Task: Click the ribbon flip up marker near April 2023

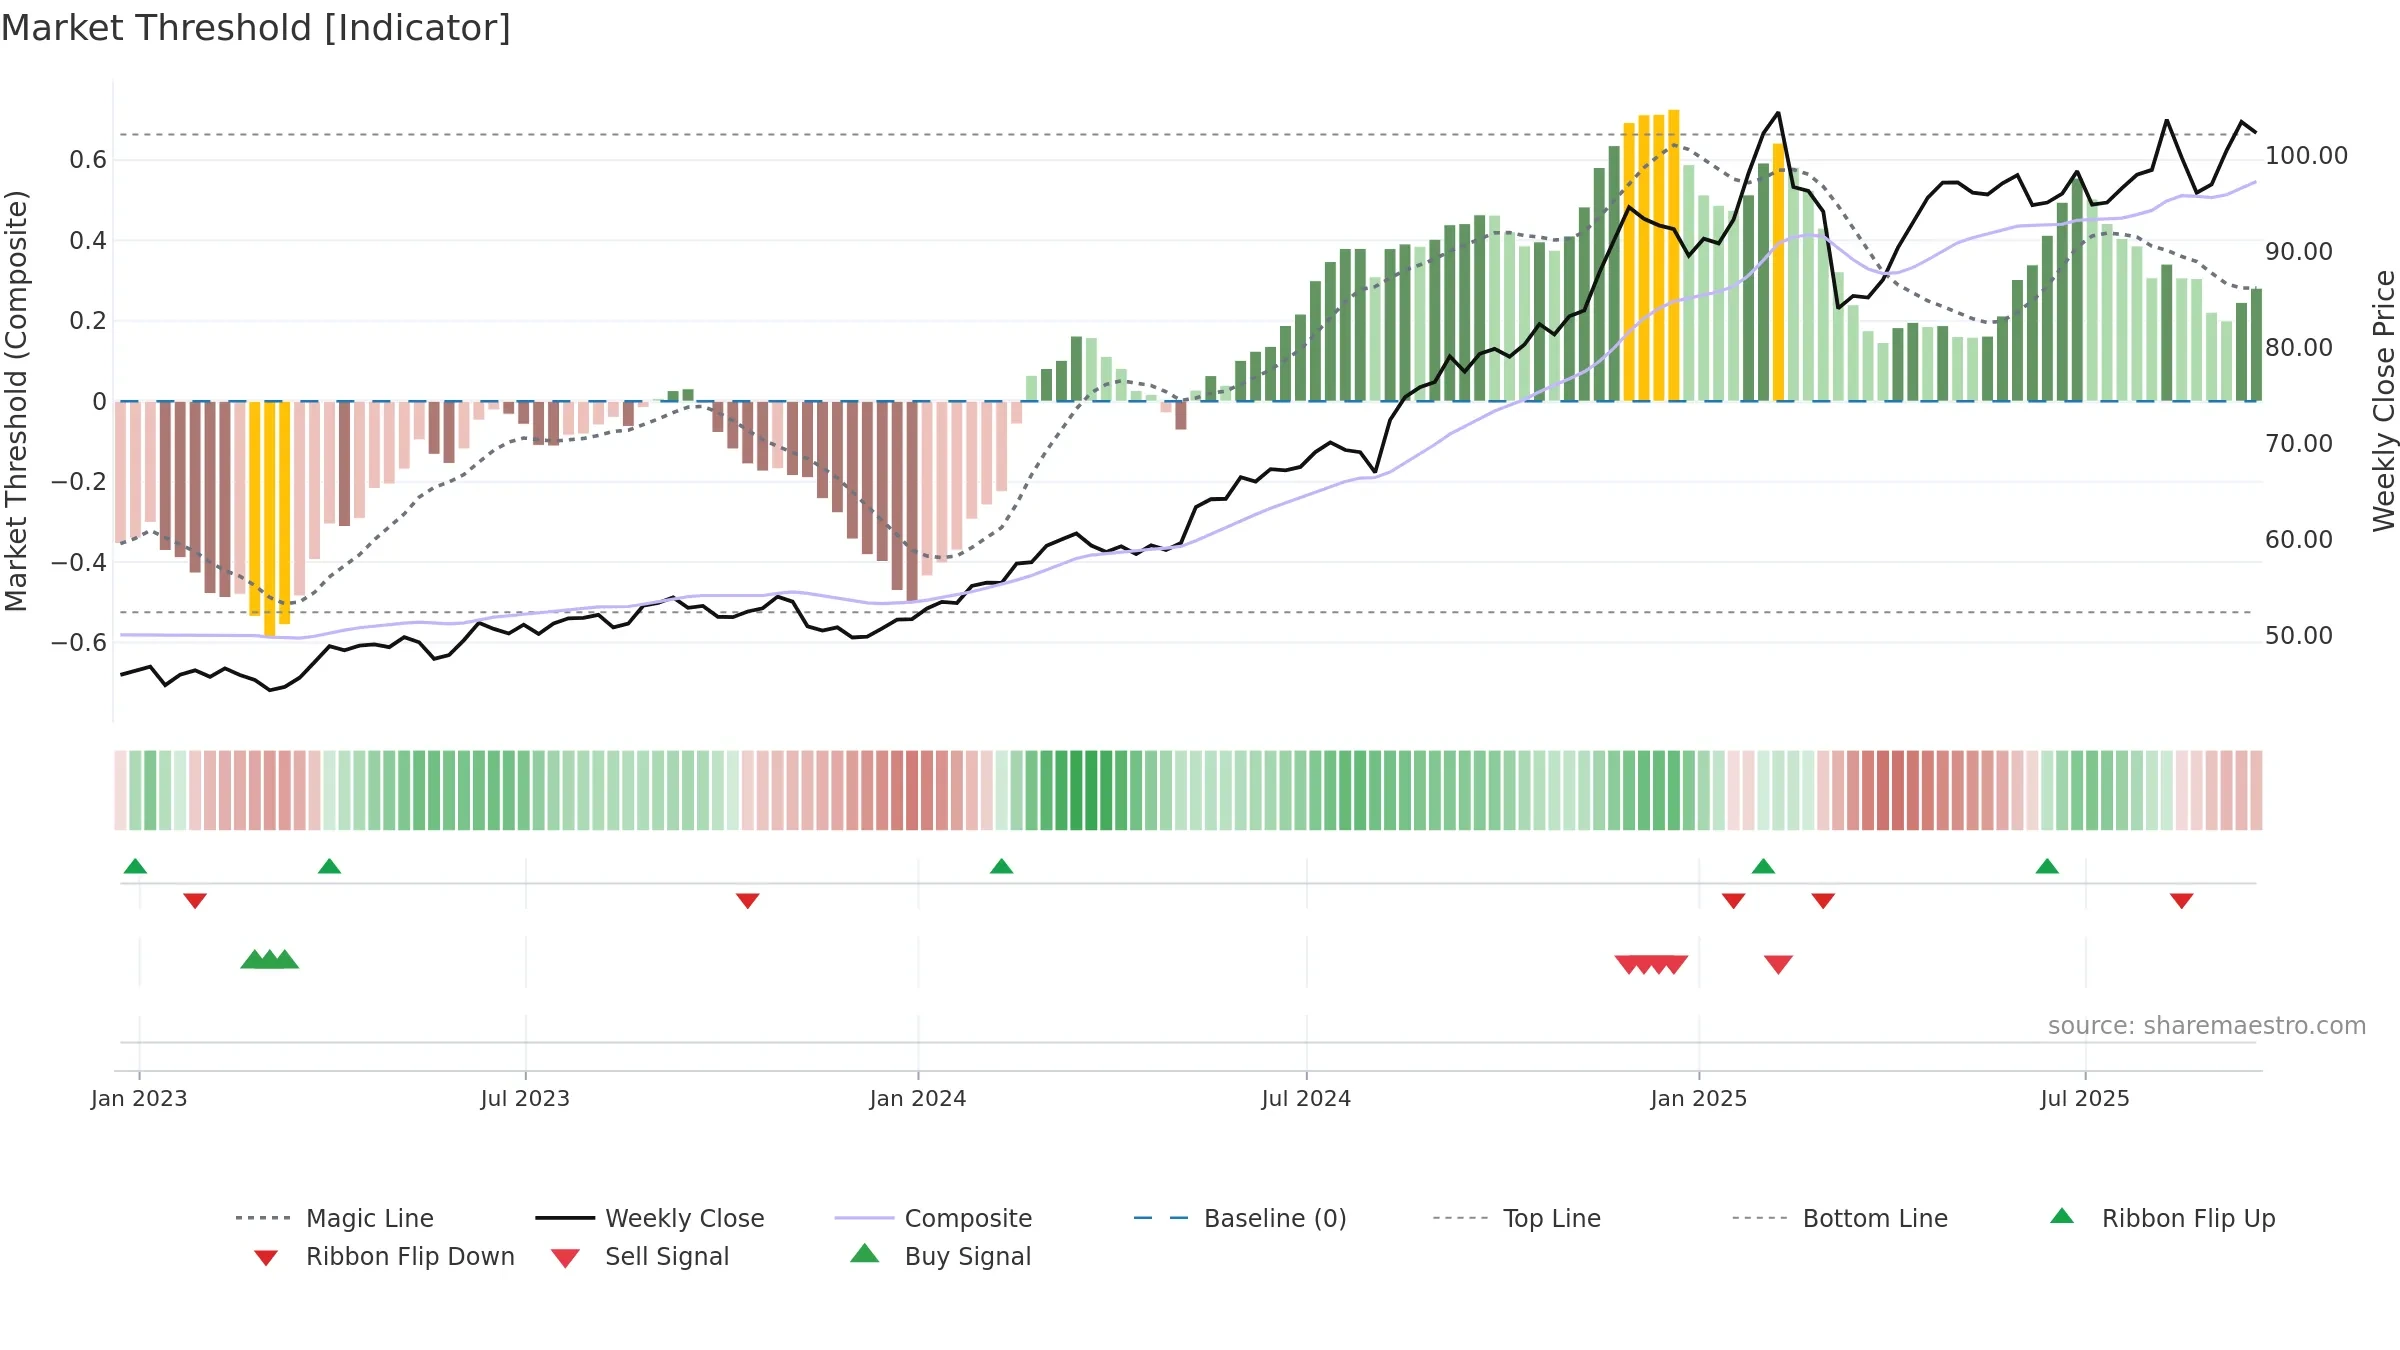Action: coord(329,866)
